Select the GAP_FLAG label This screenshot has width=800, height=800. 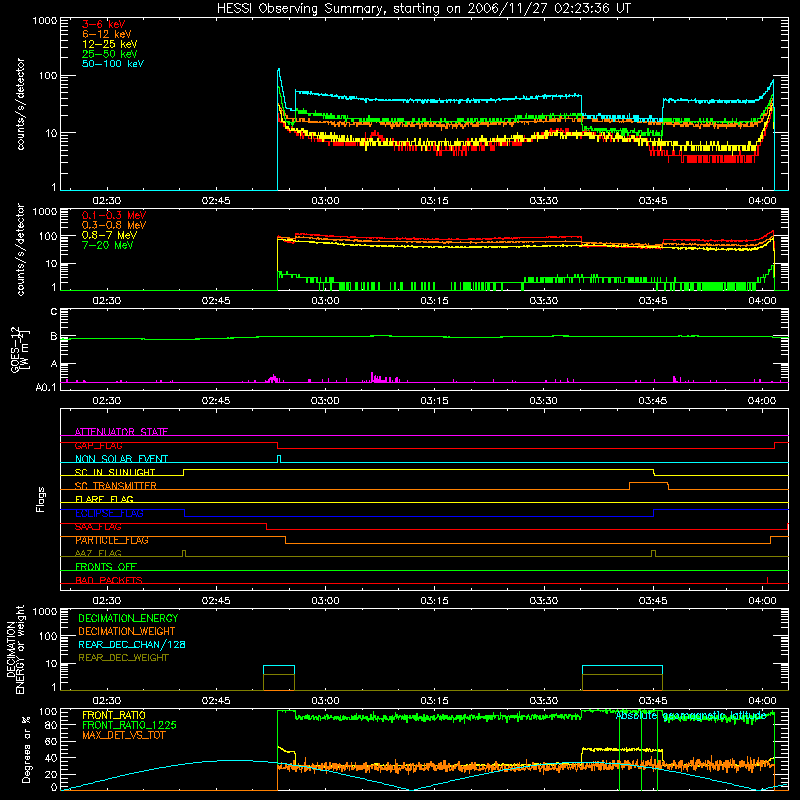(x=98, y=445)
